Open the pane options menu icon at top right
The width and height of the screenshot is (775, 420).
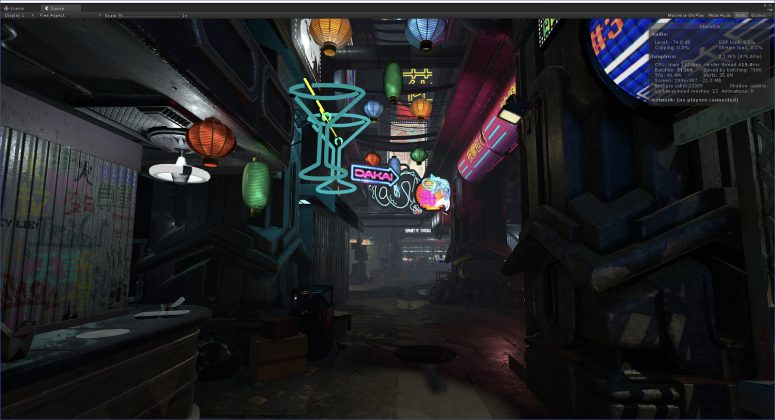[769, 6]
